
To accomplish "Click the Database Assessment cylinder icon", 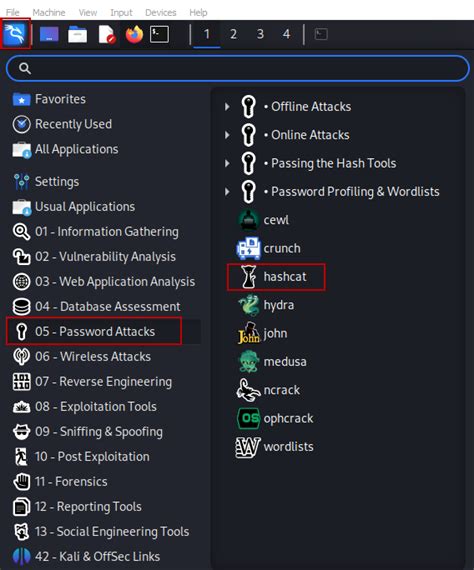I will [21, 306].
